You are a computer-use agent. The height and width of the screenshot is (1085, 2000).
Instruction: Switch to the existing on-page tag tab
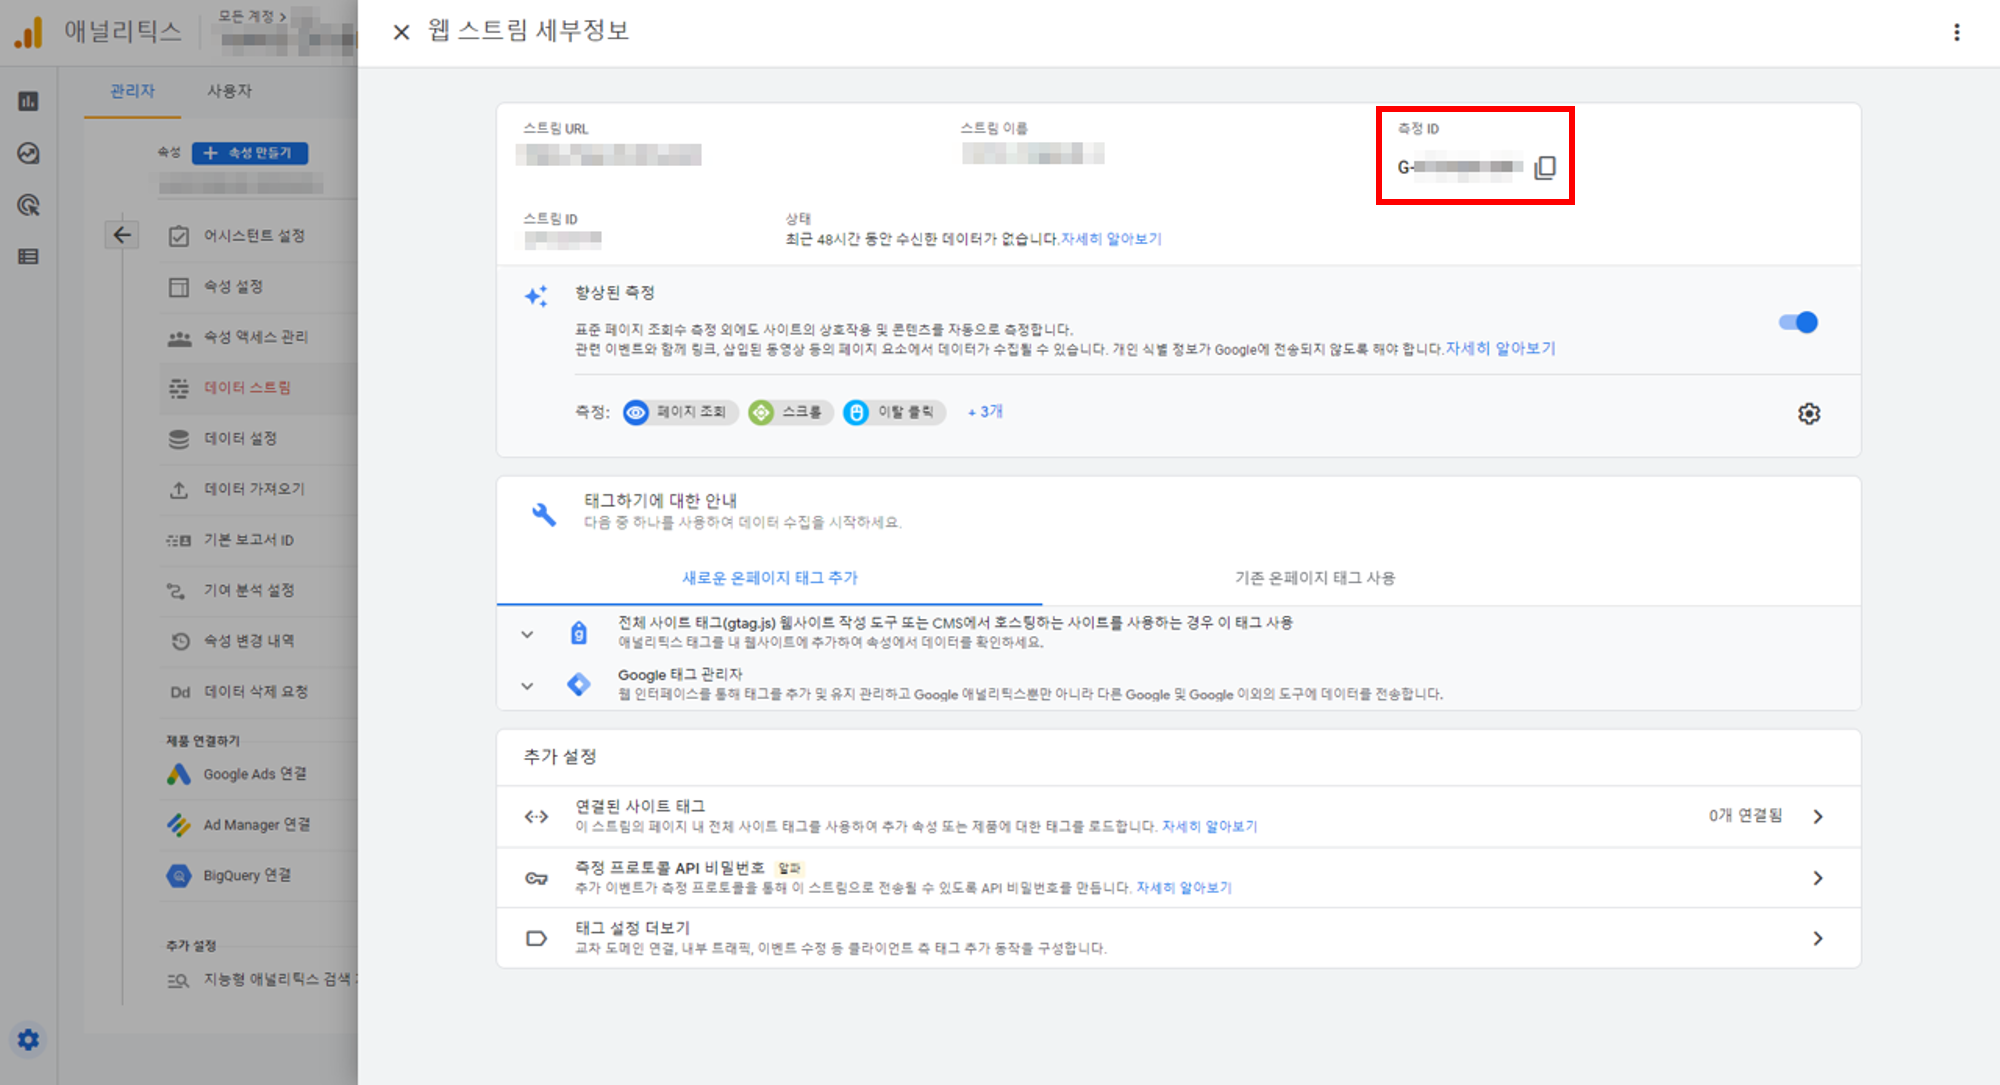coord(1314,577)
